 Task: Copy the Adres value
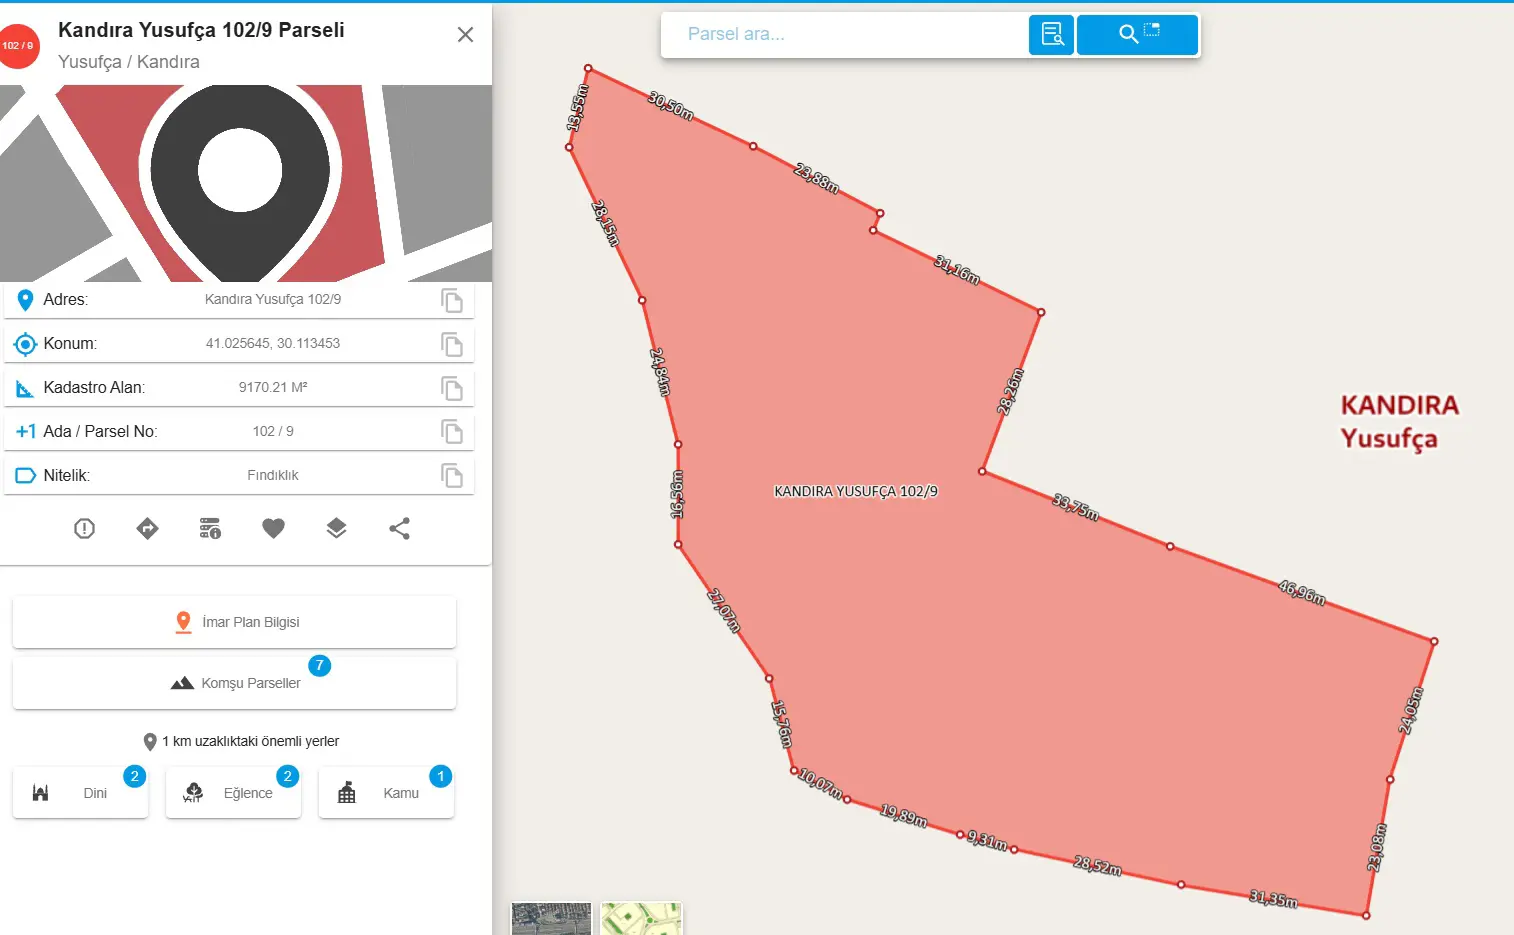click(x=452, y=300)
